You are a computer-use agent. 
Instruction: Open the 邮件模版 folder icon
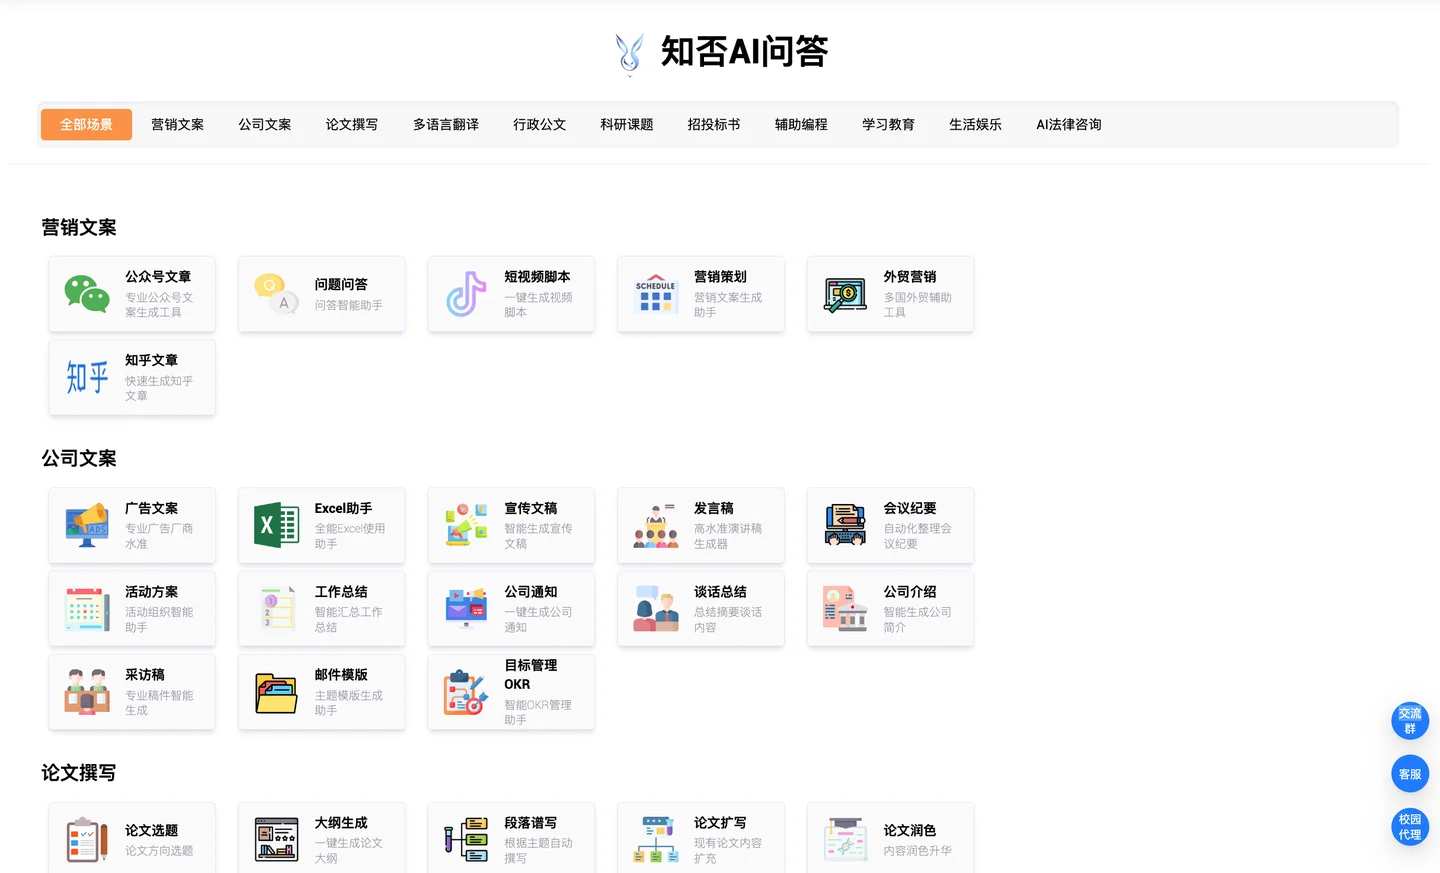[x=276, y=692]
